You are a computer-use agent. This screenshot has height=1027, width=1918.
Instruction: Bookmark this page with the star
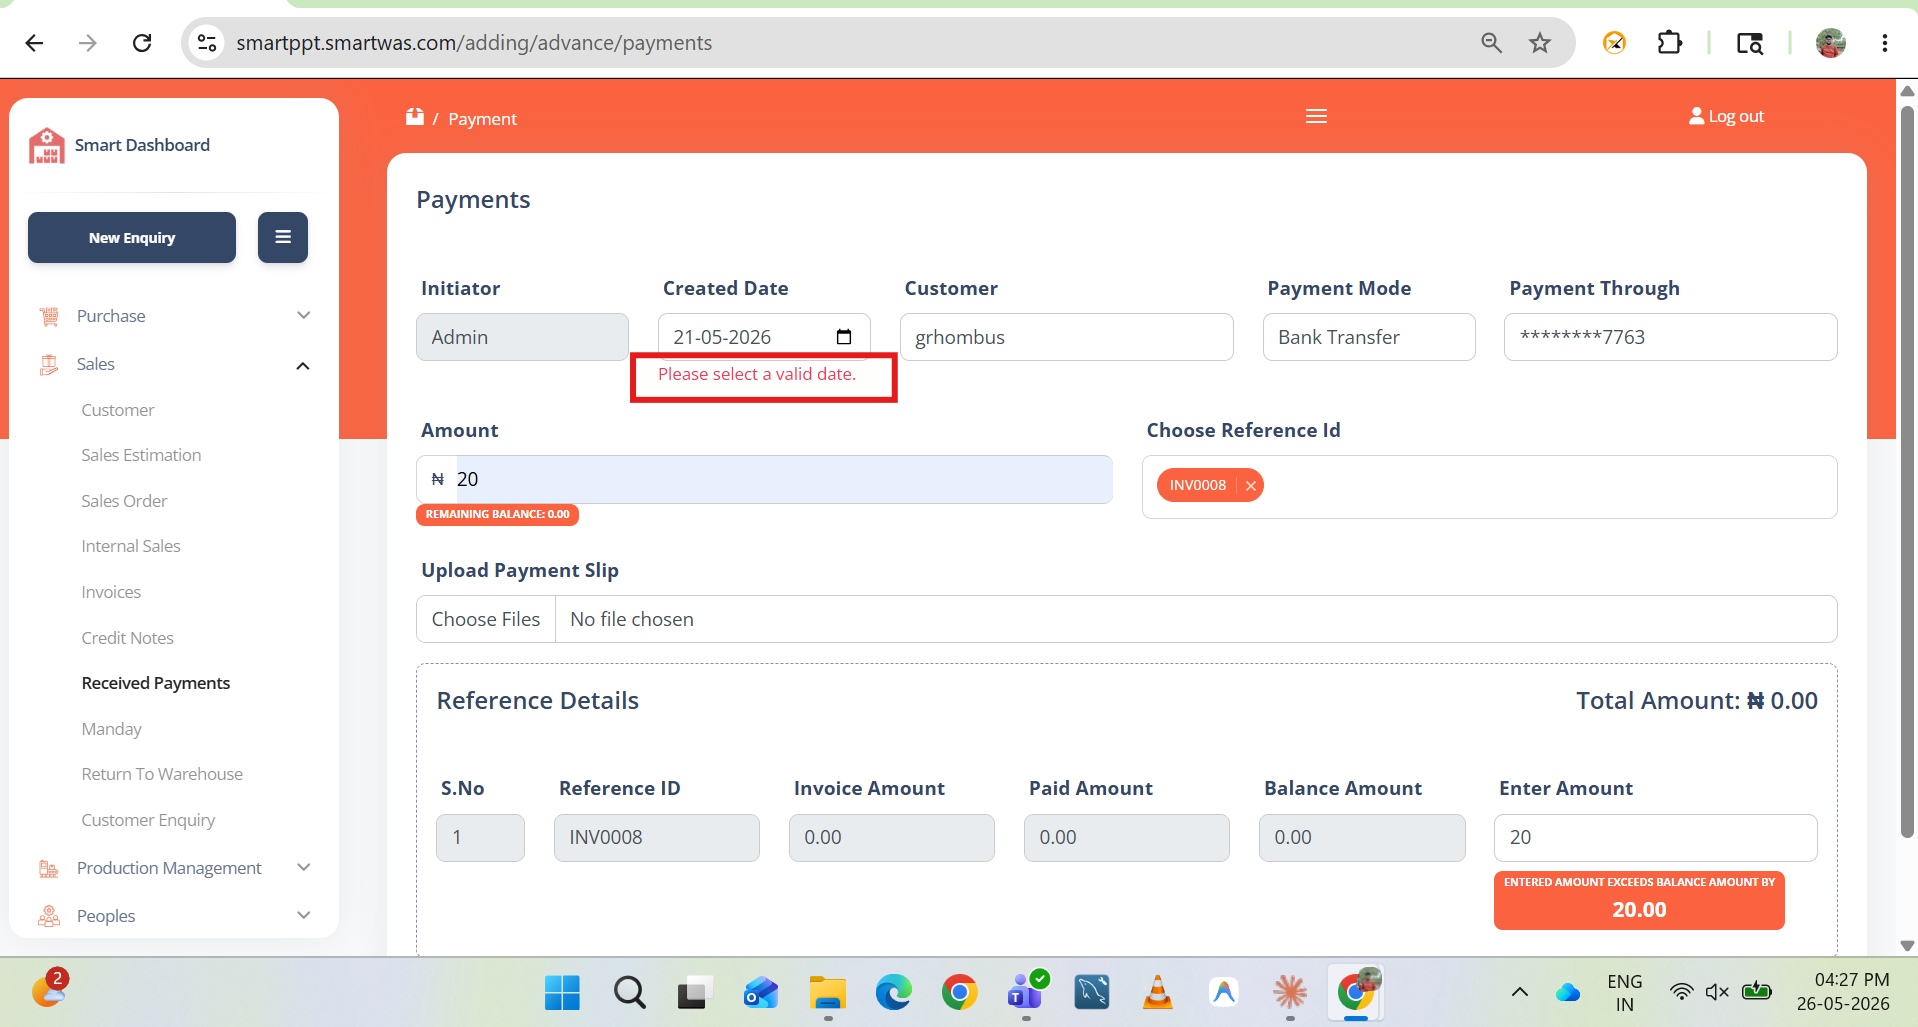(1540, 43)
